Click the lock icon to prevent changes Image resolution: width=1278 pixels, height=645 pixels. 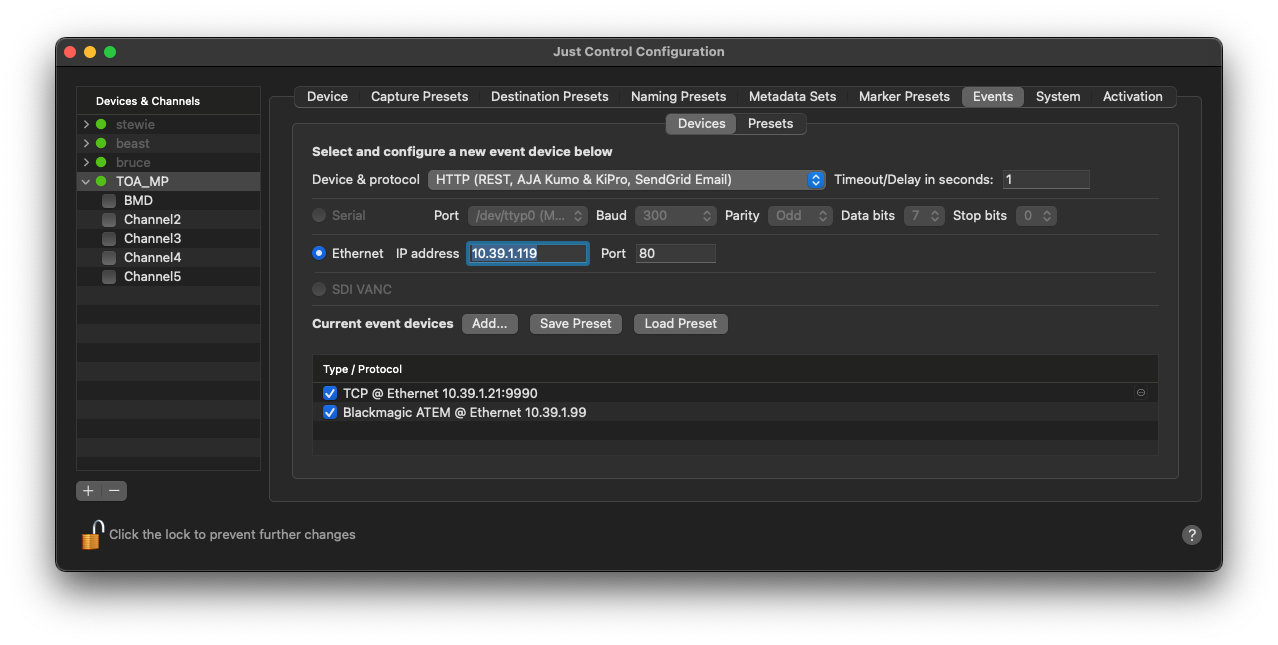coord(92,535)
